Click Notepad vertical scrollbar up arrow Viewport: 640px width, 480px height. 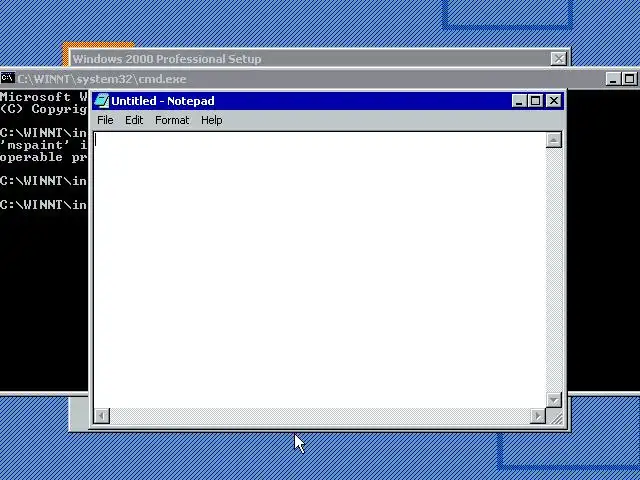click(x=553, y=140)
